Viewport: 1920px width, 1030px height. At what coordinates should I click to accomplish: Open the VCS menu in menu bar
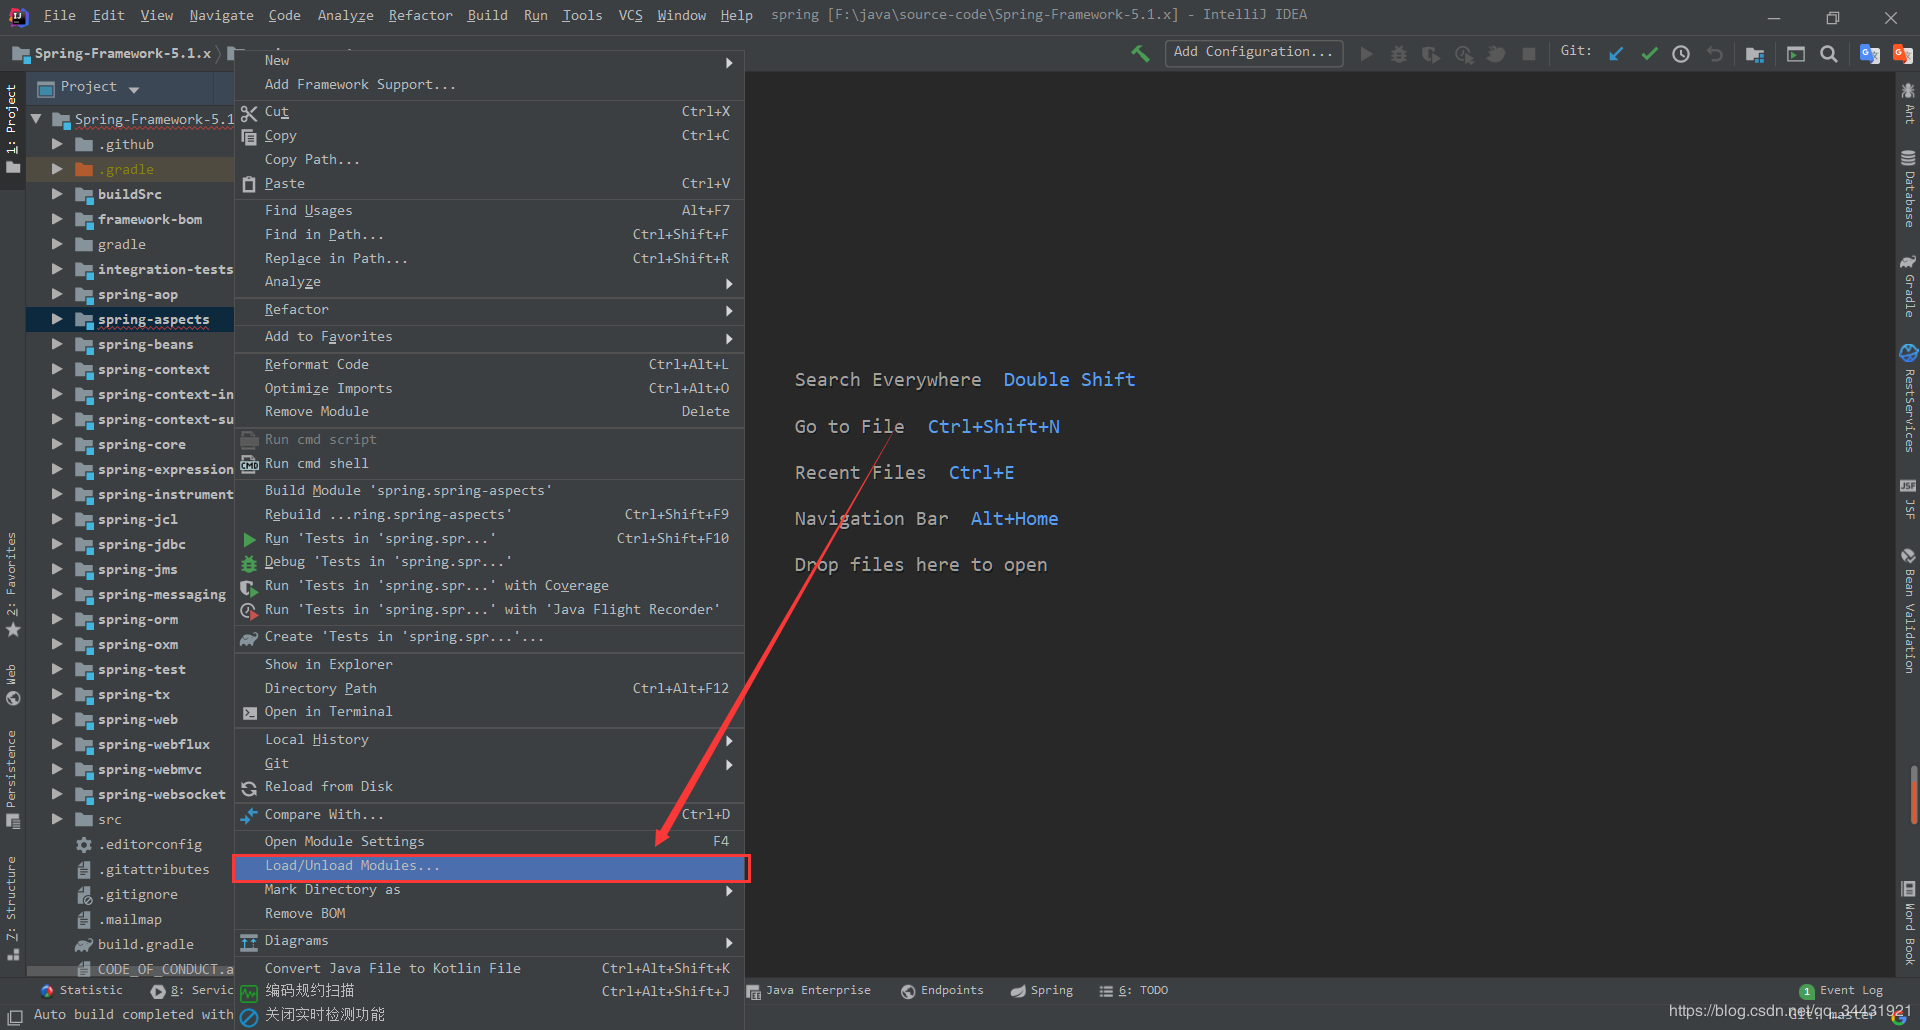pyautogui.click(x=630, y=15)
